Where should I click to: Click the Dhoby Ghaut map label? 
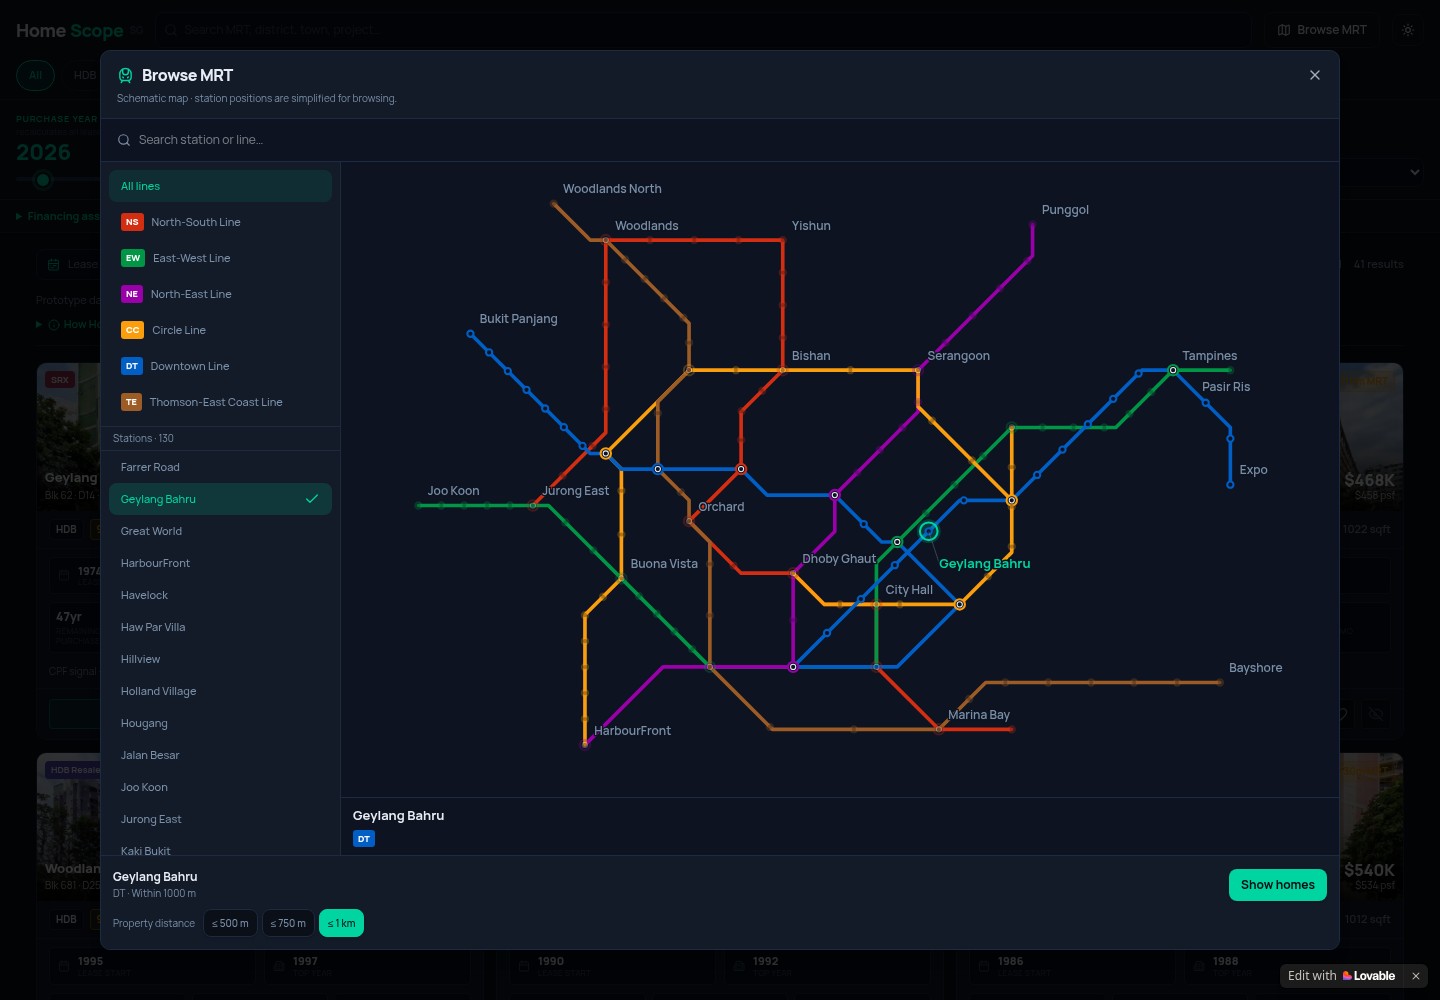tap(839, 559)
